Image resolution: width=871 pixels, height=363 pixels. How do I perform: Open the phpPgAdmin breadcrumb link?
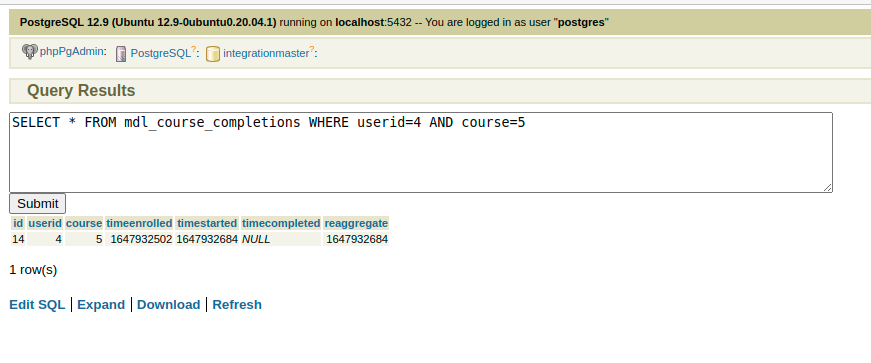point(71,51)
